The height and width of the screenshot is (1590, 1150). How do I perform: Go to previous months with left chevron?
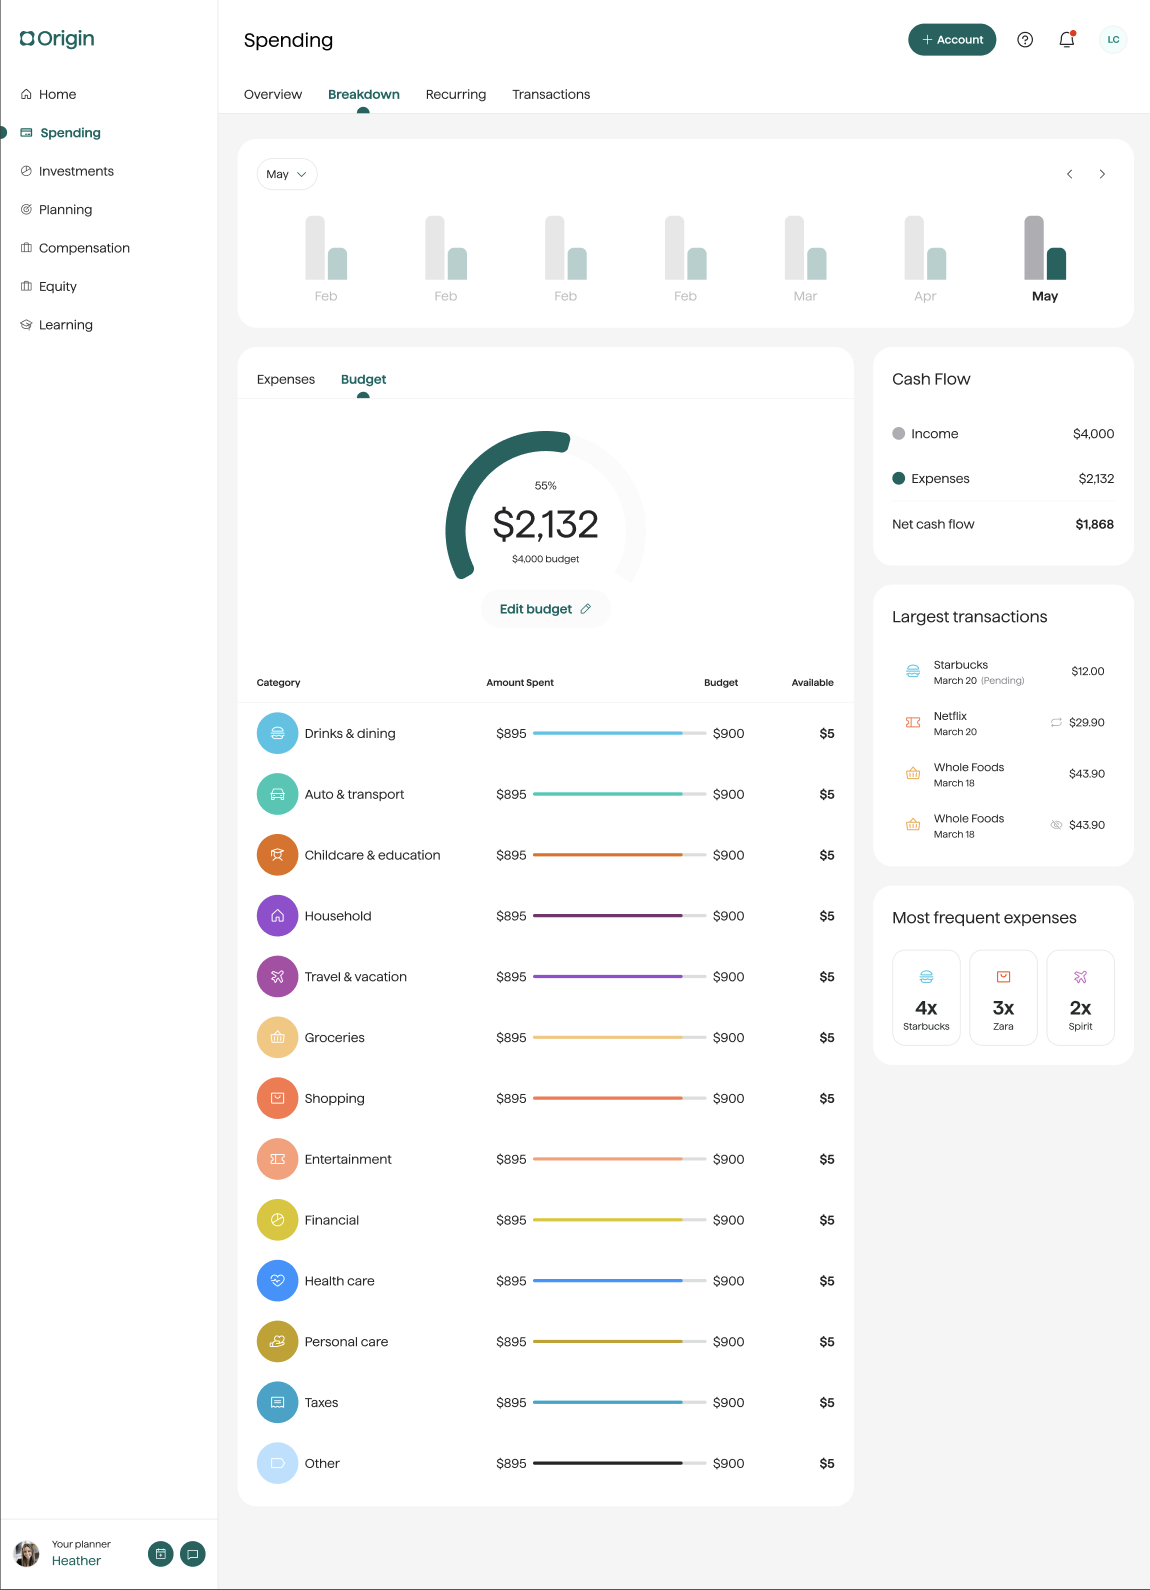[1070, 174]
